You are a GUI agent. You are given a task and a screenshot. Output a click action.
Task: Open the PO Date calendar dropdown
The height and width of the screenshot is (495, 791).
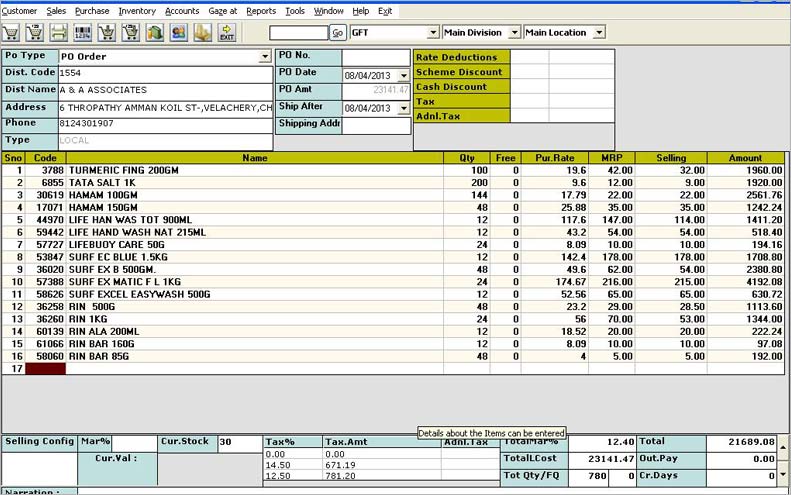point(404,76)
